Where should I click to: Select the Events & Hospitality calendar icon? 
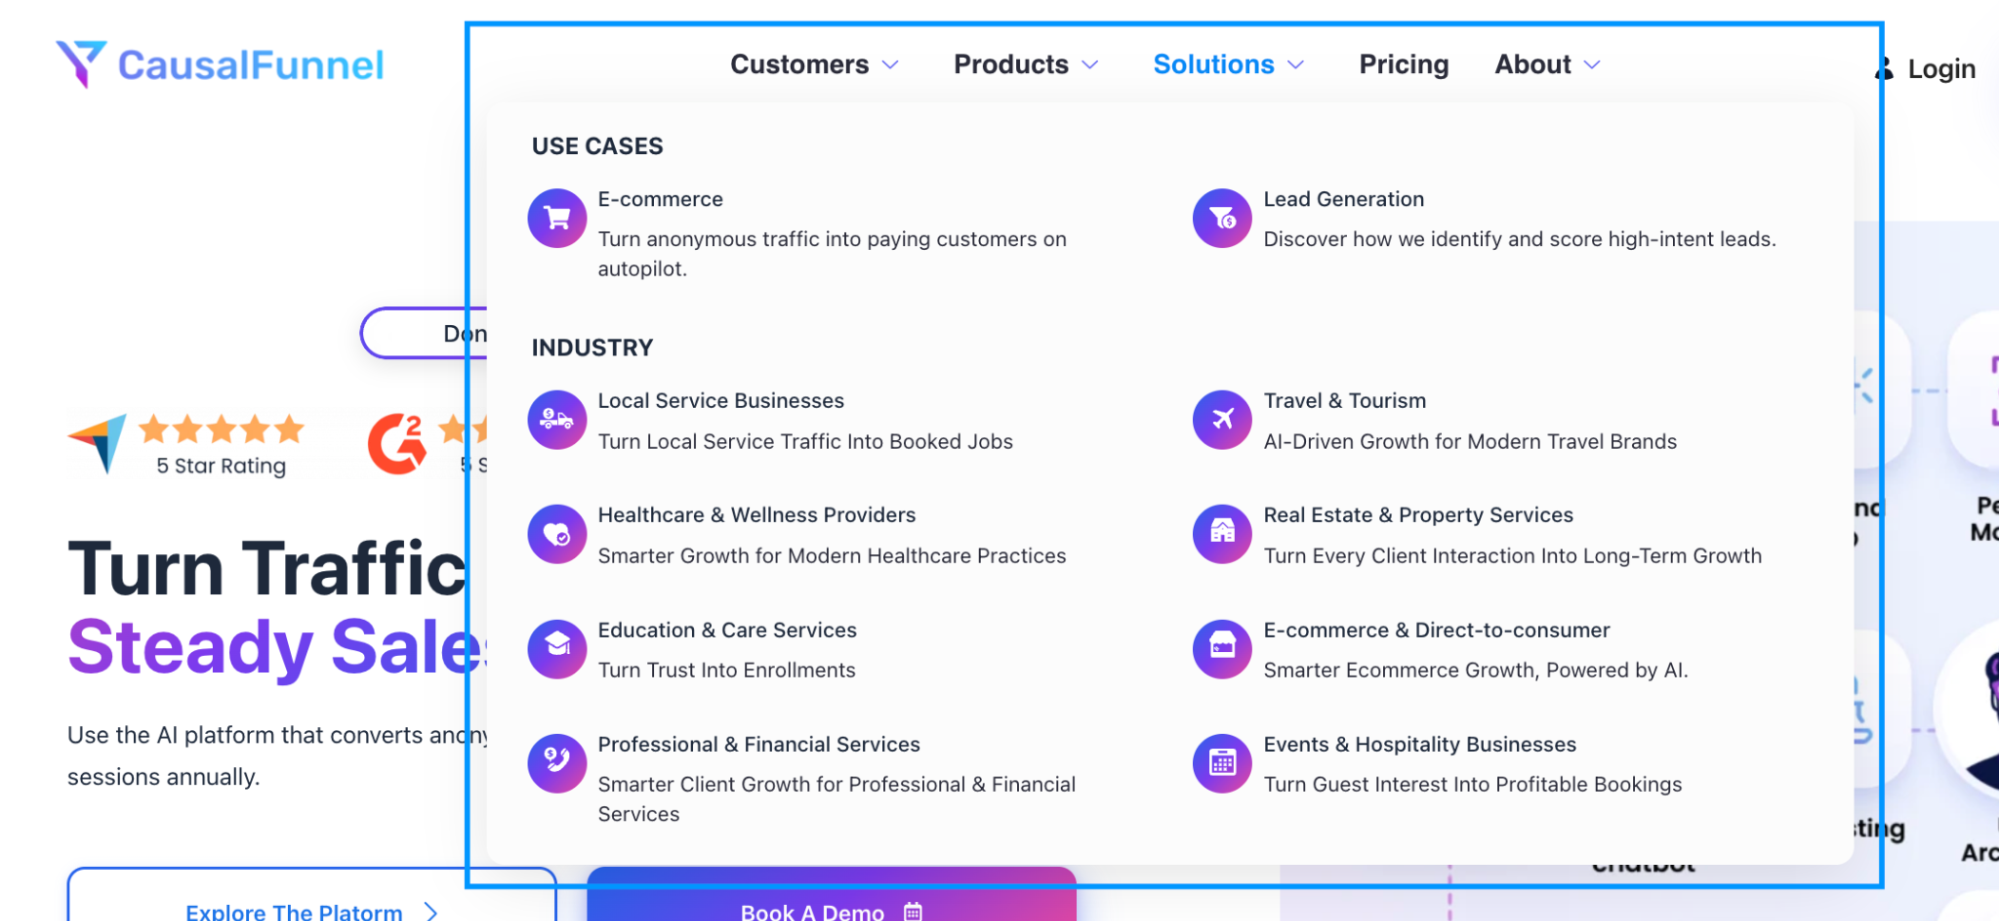click(1221, 762)
